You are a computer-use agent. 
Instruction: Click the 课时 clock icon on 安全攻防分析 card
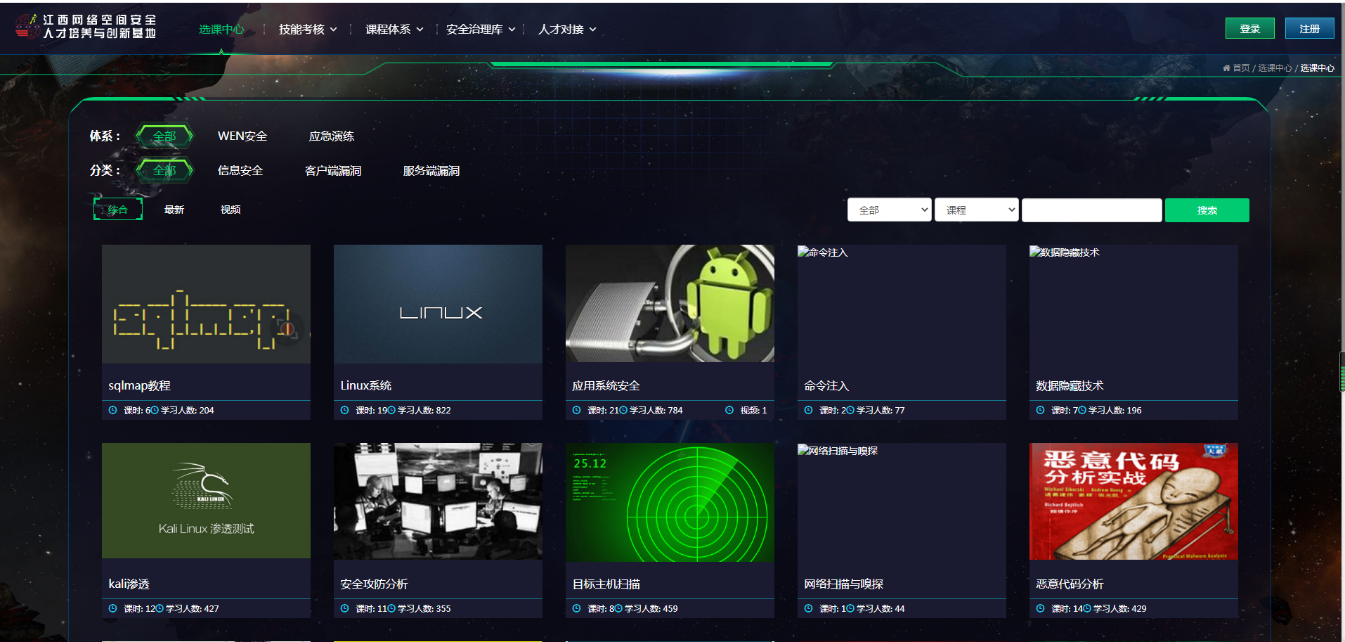[345, 608]
